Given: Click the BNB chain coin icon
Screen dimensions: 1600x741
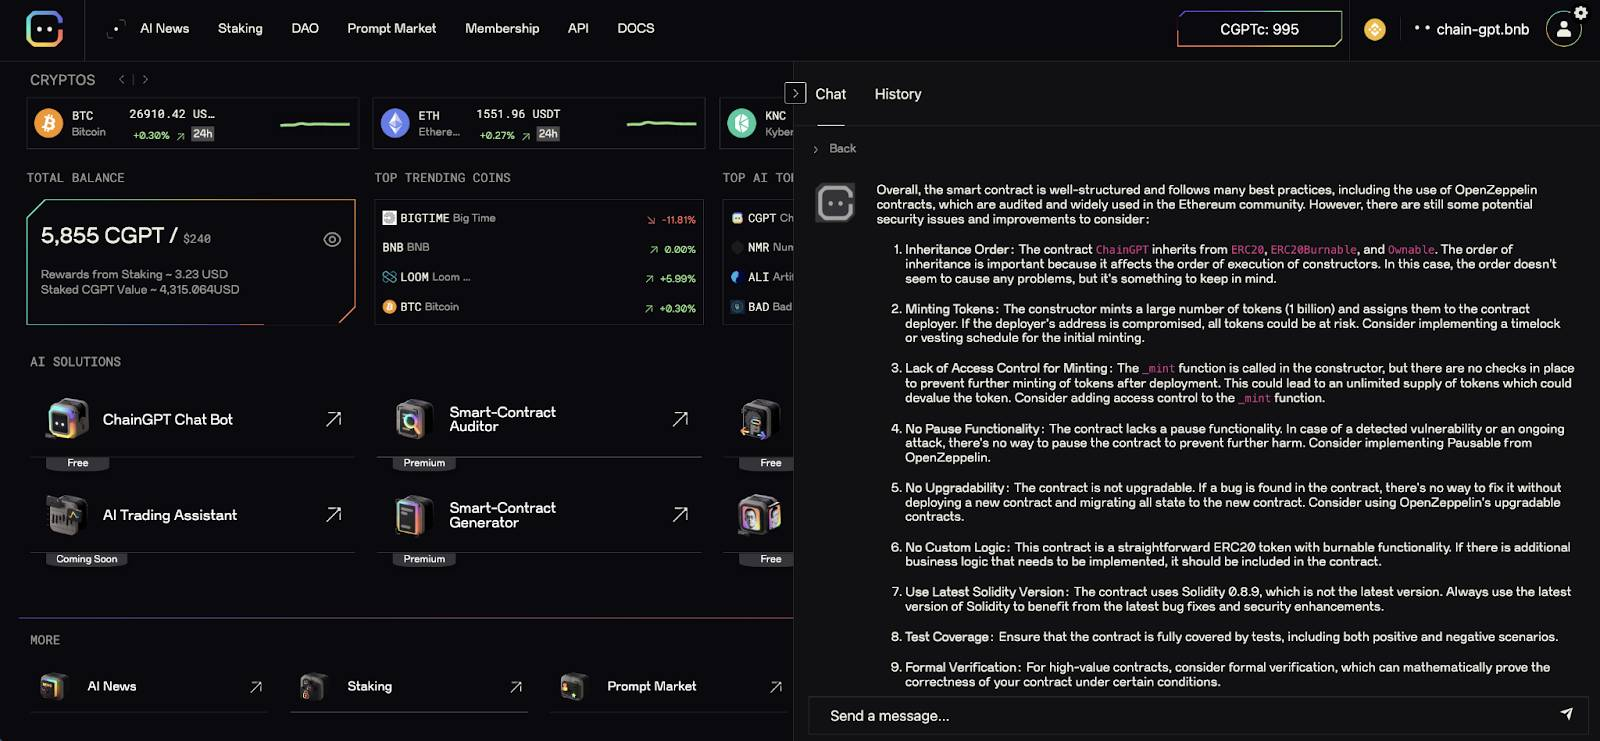Looking at the screenshot, I should pos(1375,30).
